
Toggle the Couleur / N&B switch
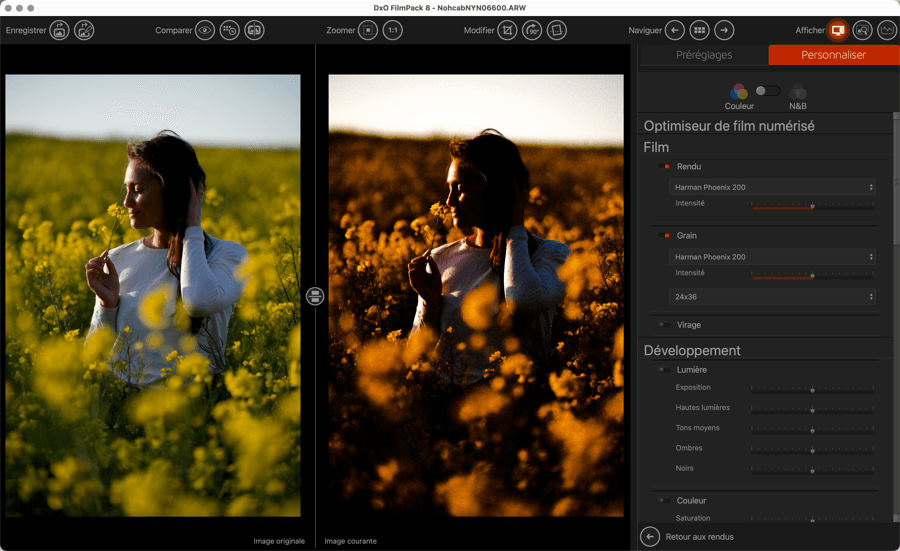pyautogui.click(x=767, y=91)
